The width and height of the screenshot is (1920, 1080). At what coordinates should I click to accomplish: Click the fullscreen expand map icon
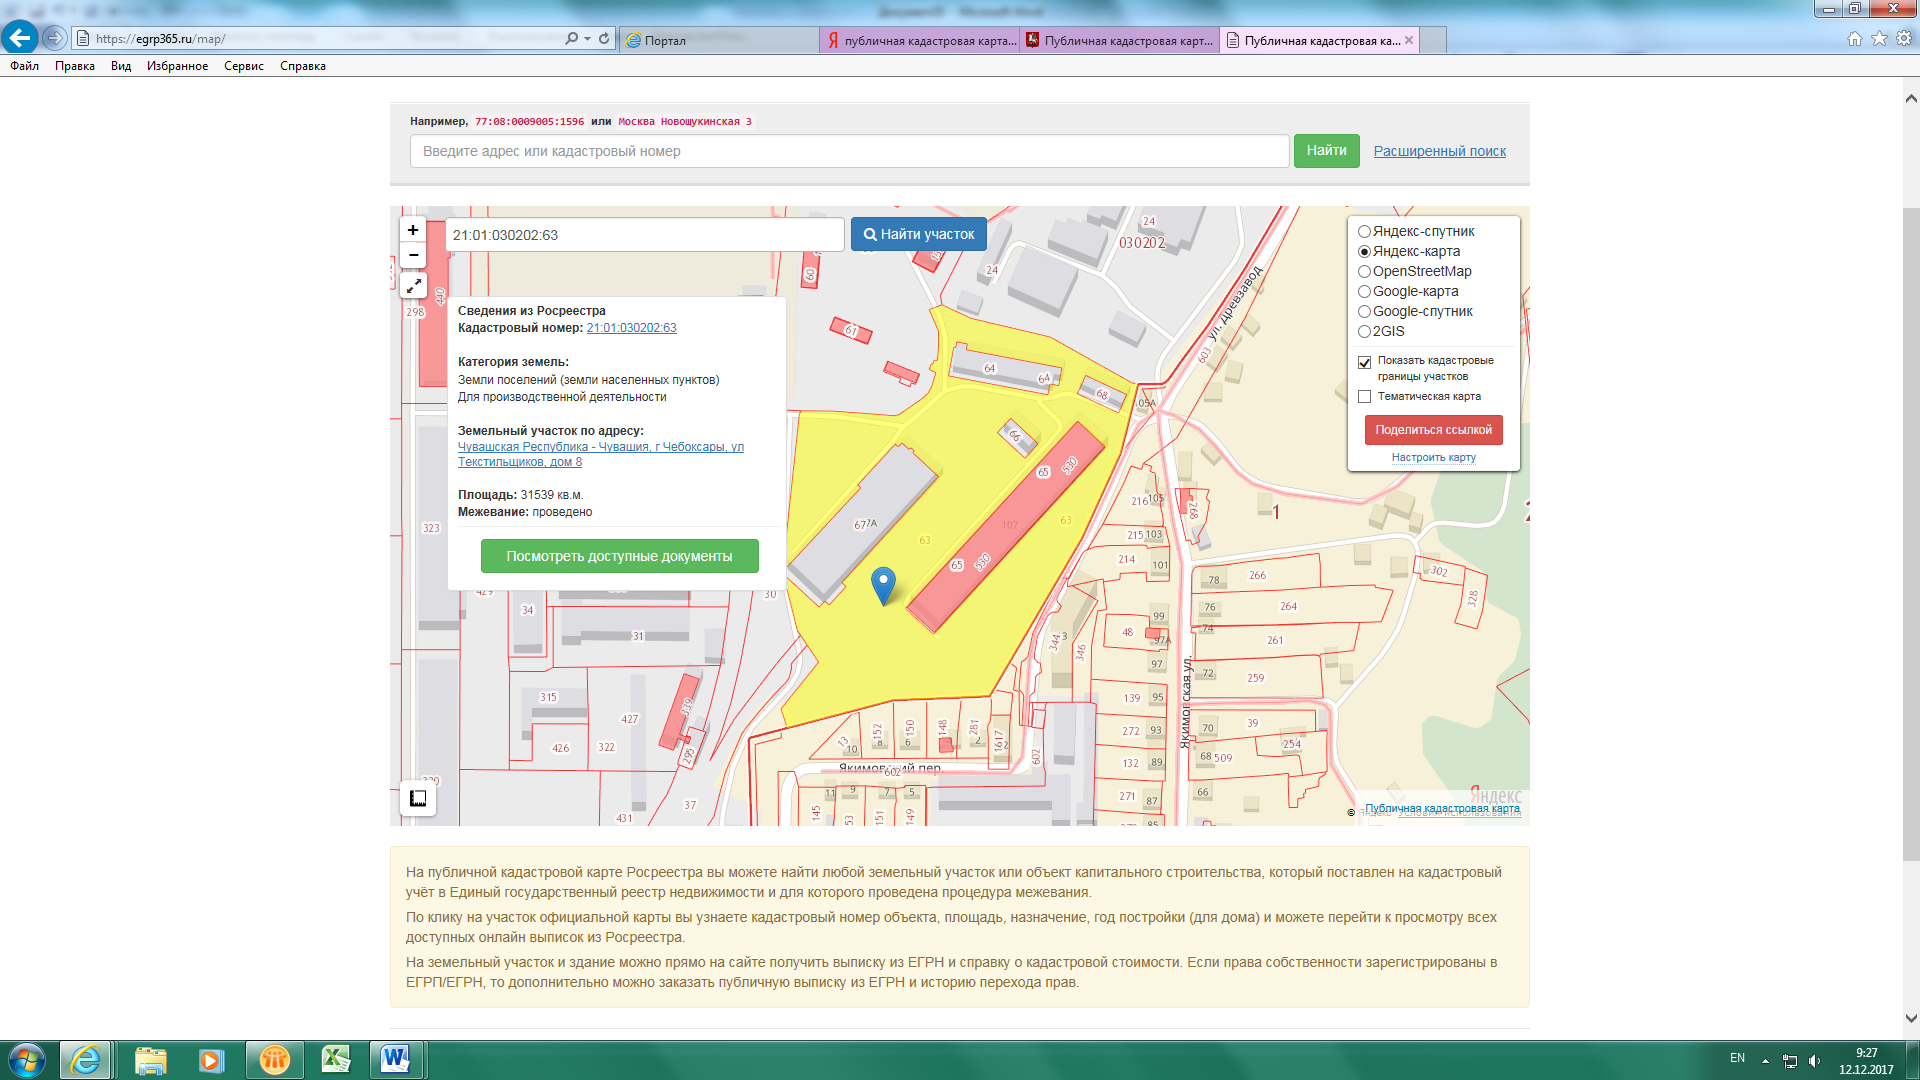point(413,286)
